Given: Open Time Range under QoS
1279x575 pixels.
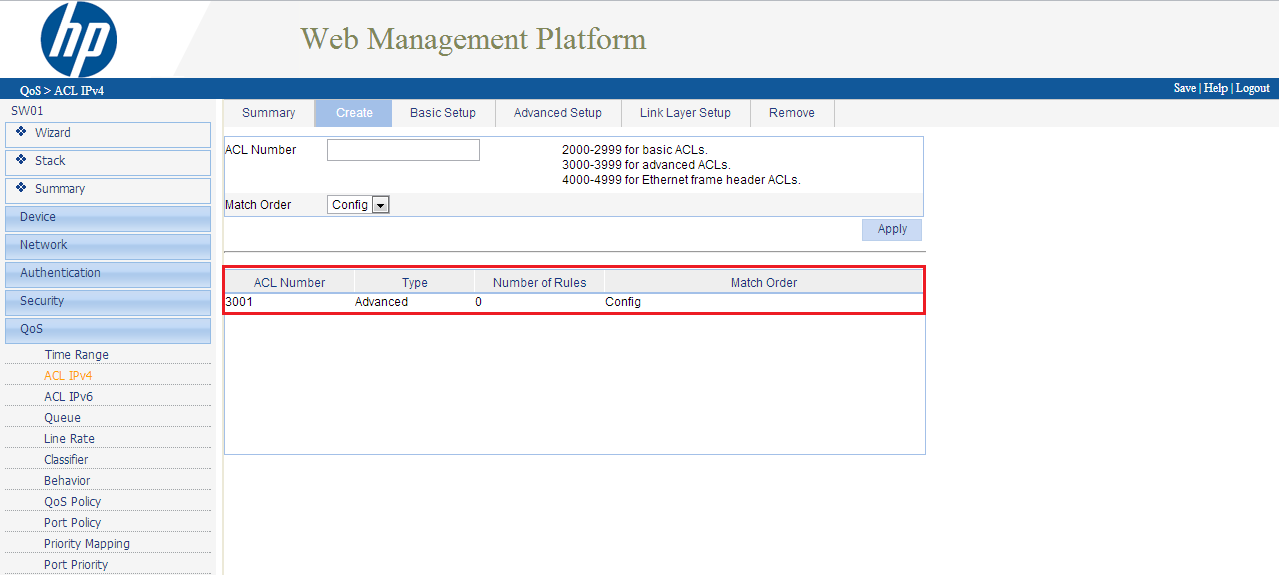Looking at the screenshot, I should [76, 355].
